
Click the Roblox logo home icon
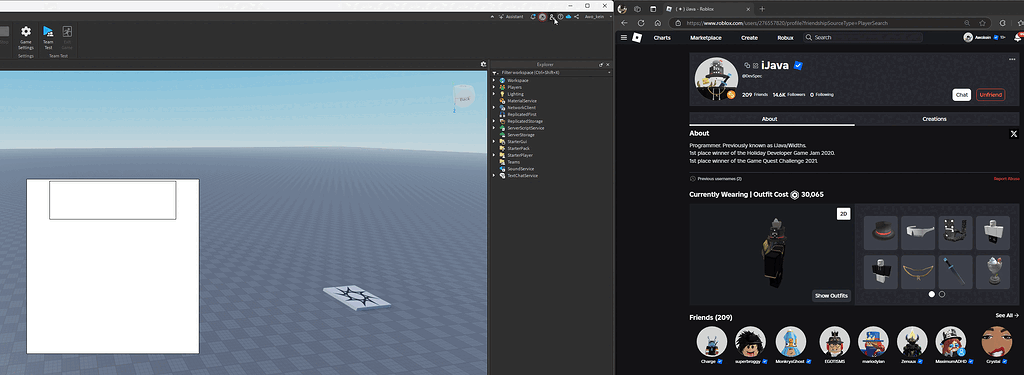[x=637, y=38]
